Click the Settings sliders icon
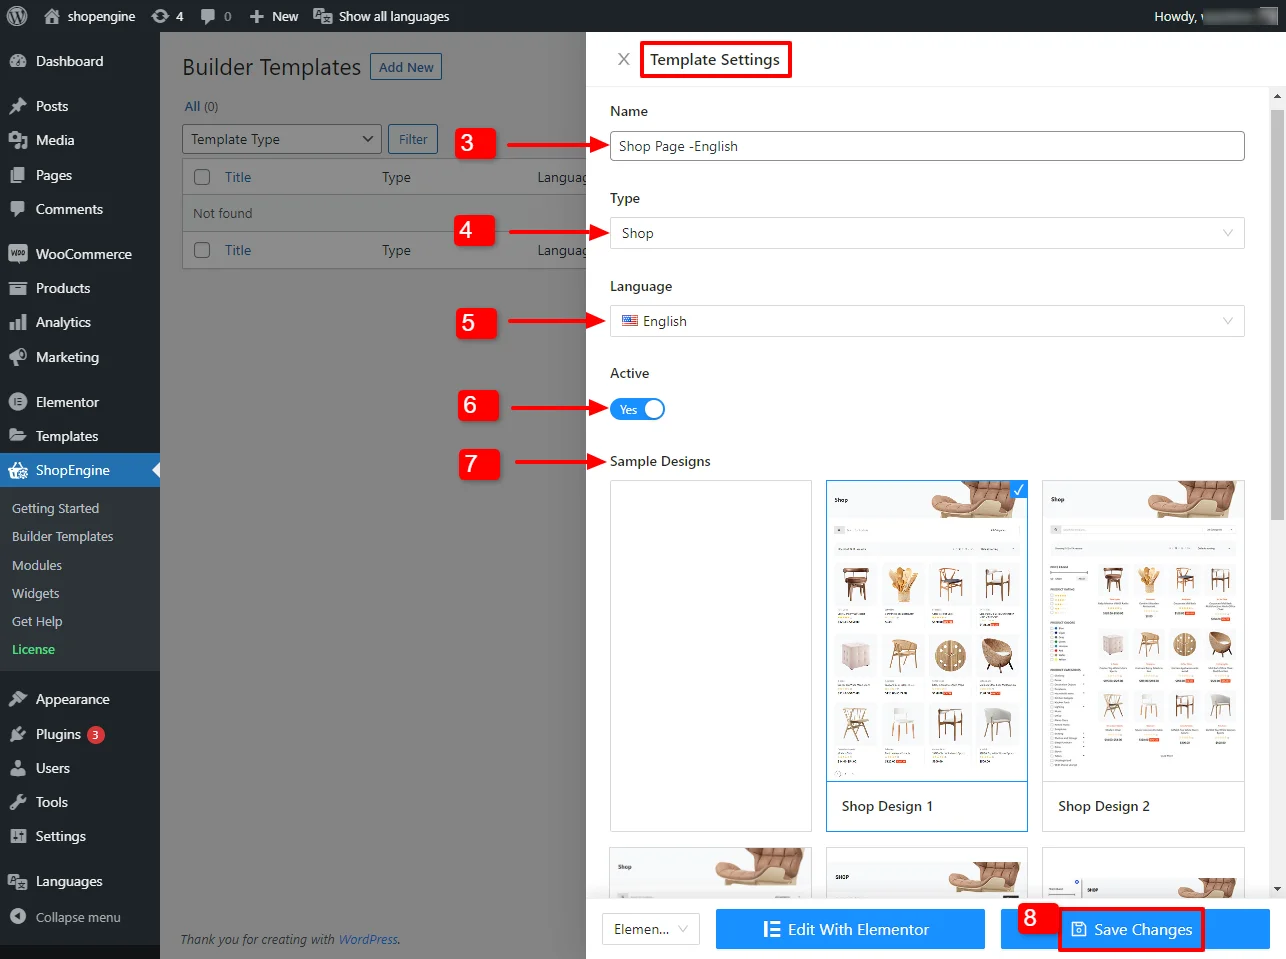Image resolution: width=1286 pixels, height=959 pixels. pyautogui.click(x=18, y=836)
